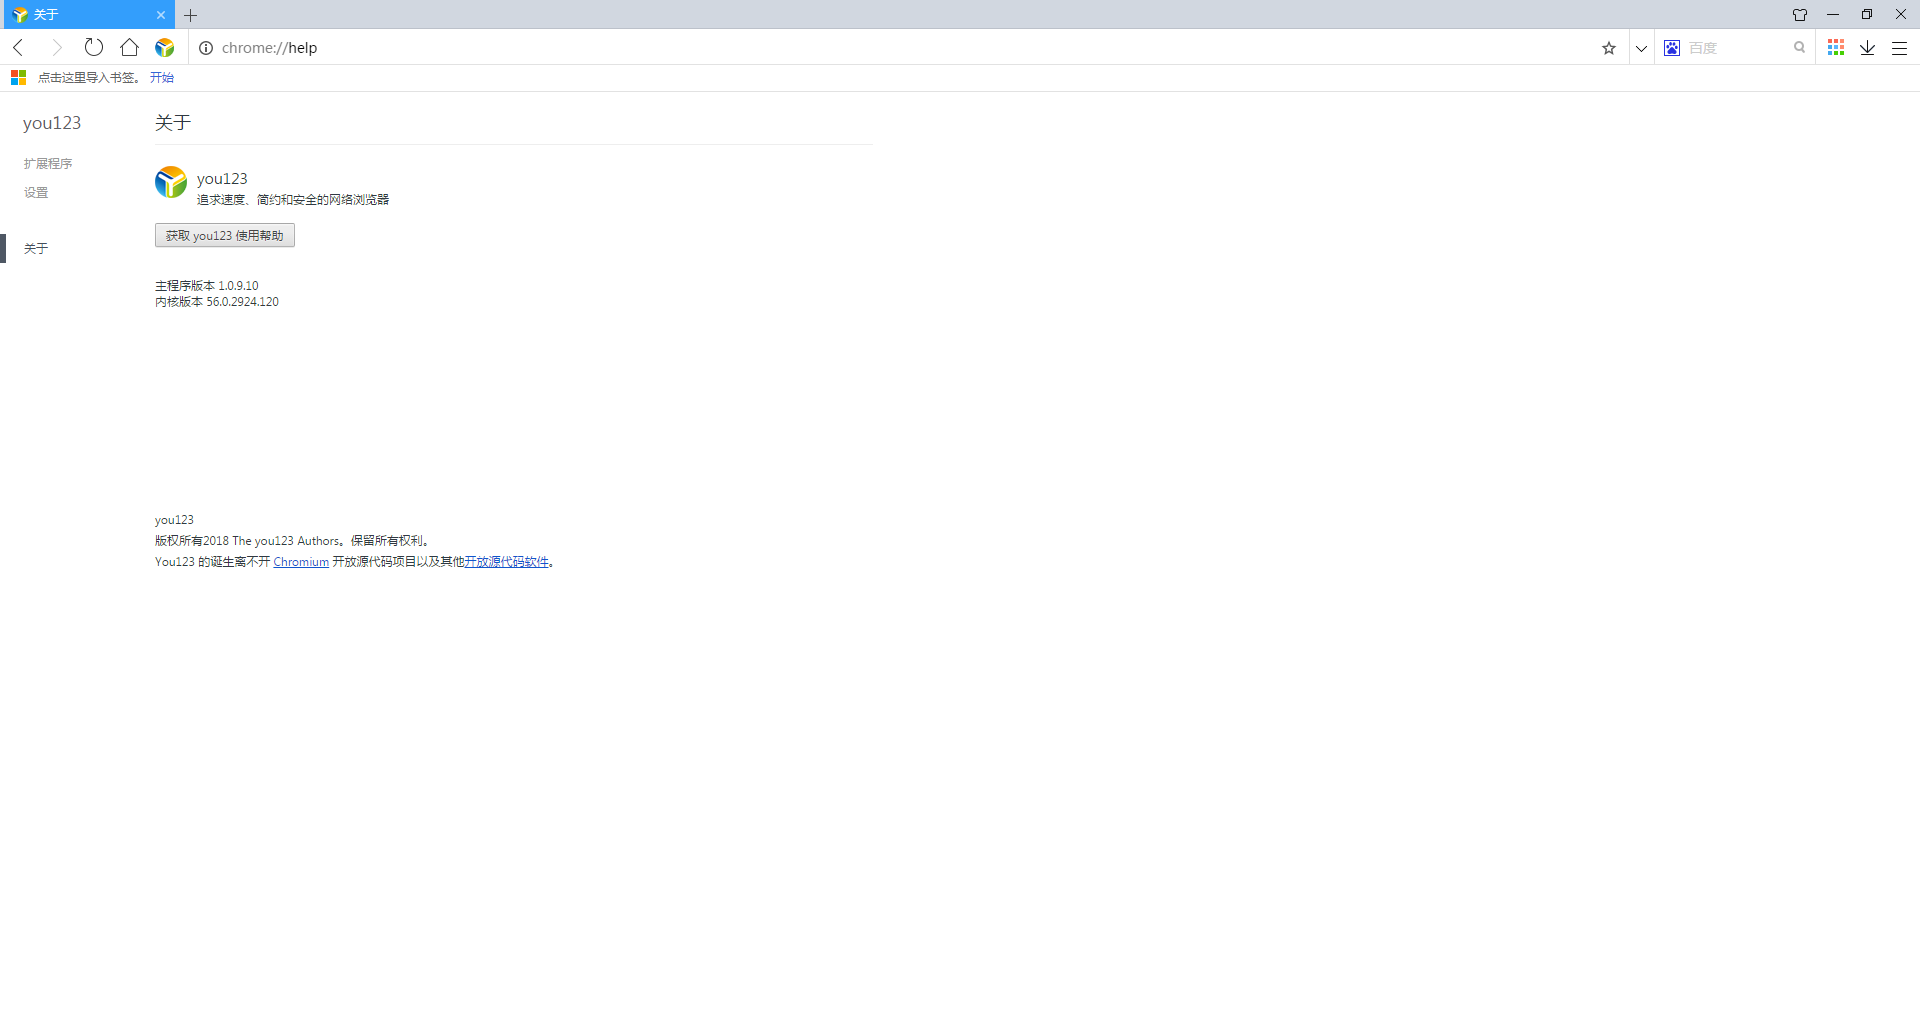Open the Chromium link
This screenshot has height=1034, width=1920.
(x=301, y=562)
